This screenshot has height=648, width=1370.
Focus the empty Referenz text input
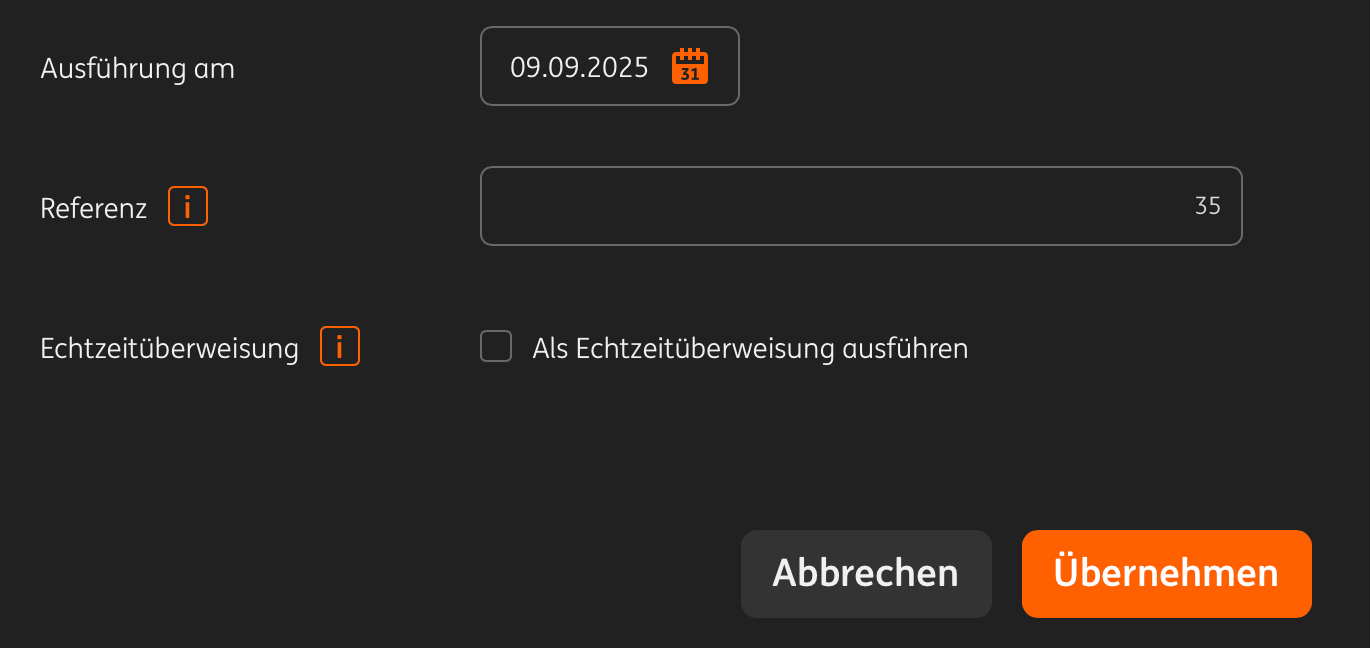[861, 206]
